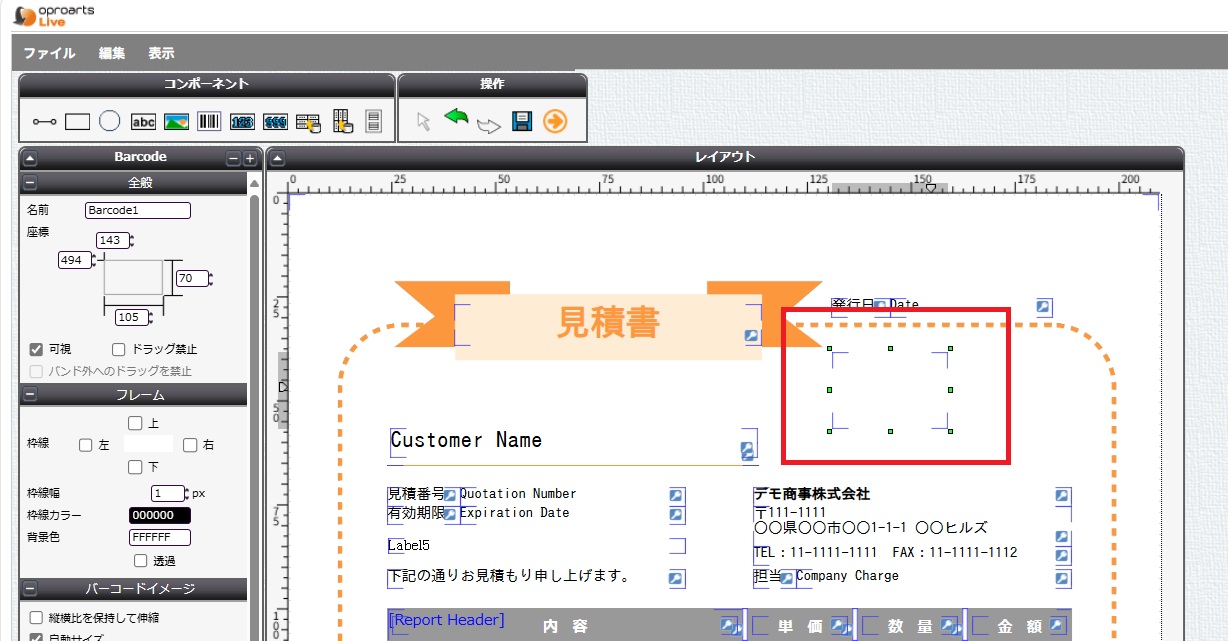
Task: Collapse the フレーム section
Action: 30,395
